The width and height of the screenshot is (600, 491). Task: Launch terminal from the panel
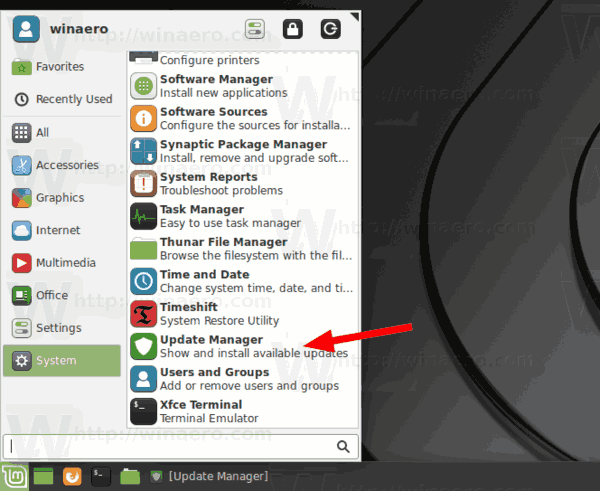coord(101,477)
